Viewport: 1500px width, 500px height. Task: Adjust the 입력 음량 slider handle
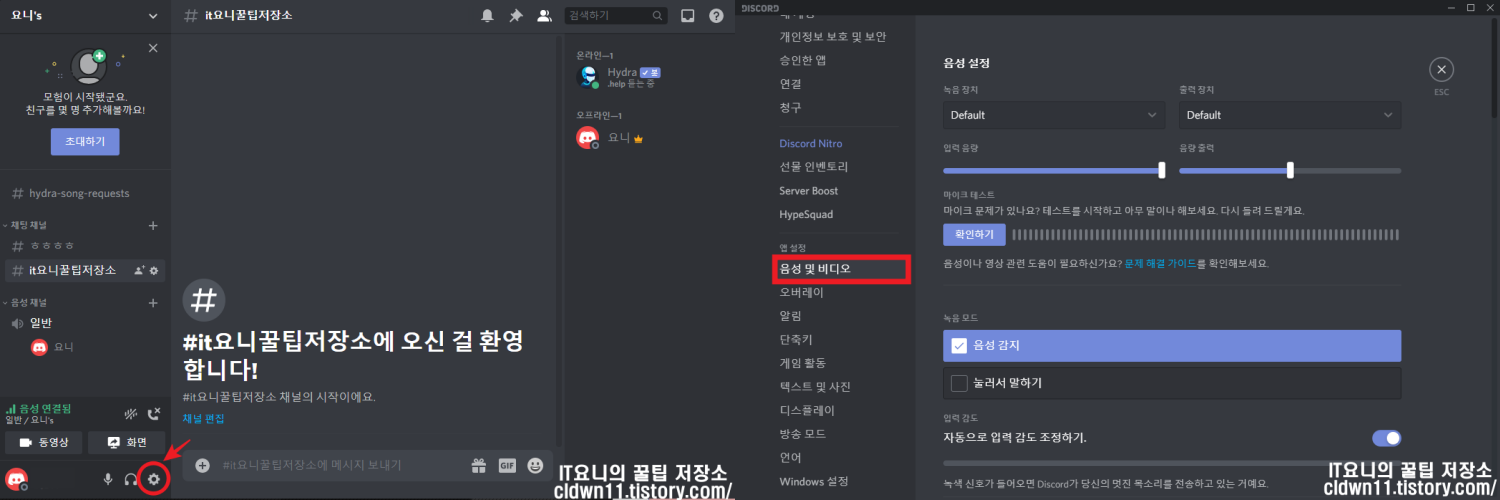[1161, 170]
